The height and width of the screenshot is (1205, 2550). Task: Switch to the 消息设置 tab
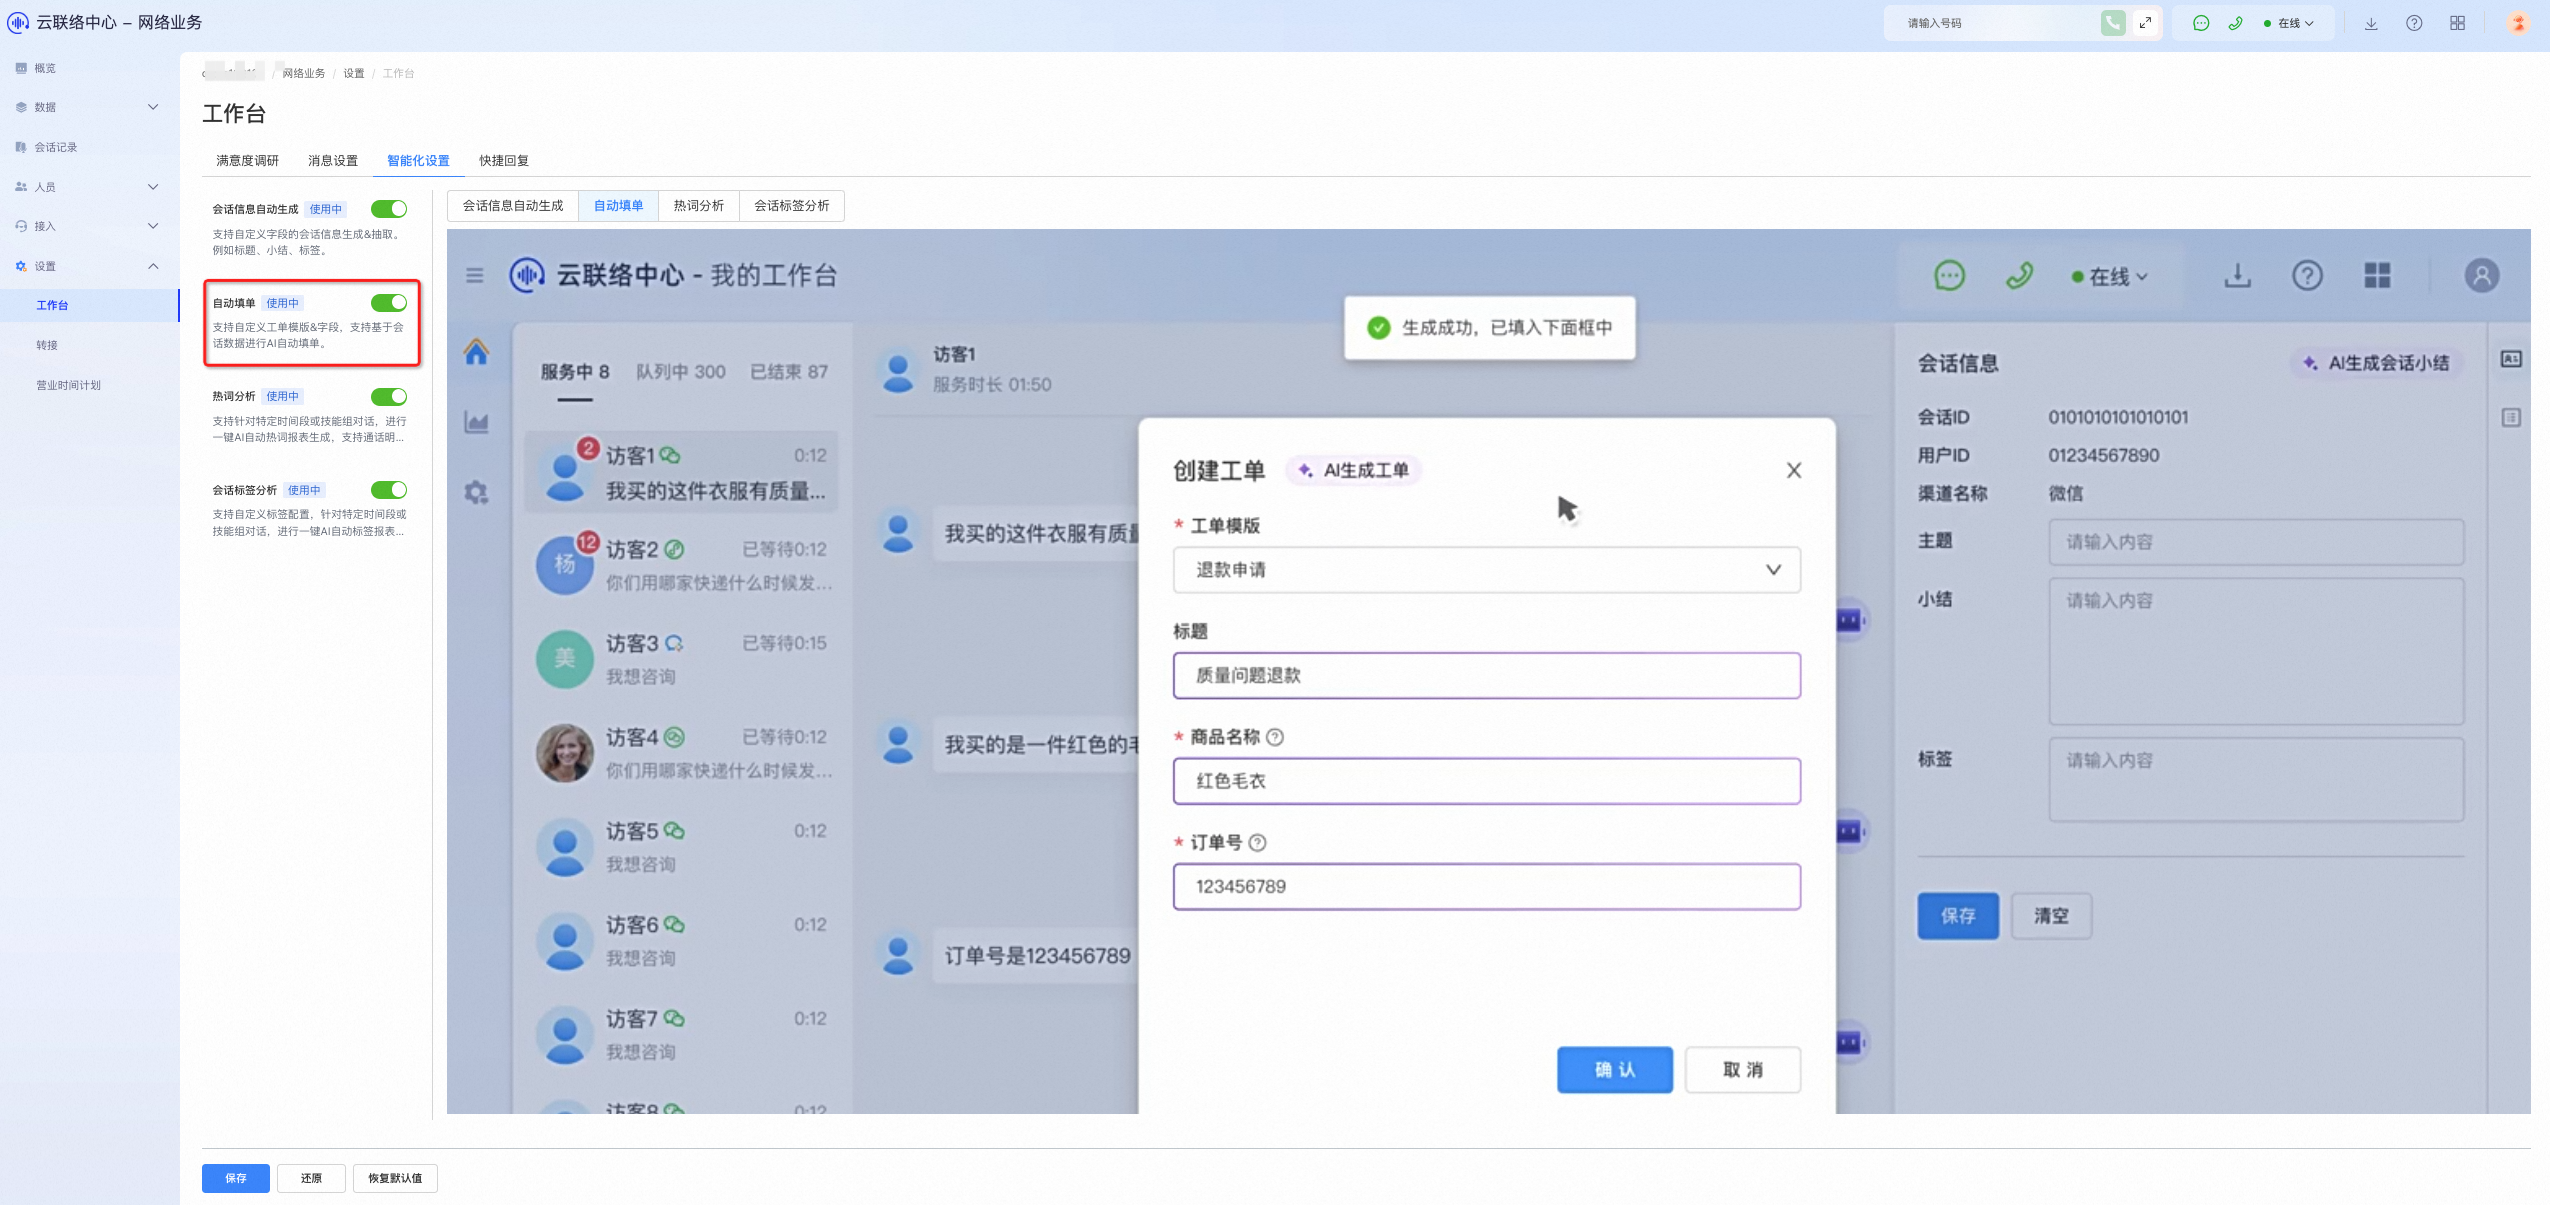coord(333,161)
